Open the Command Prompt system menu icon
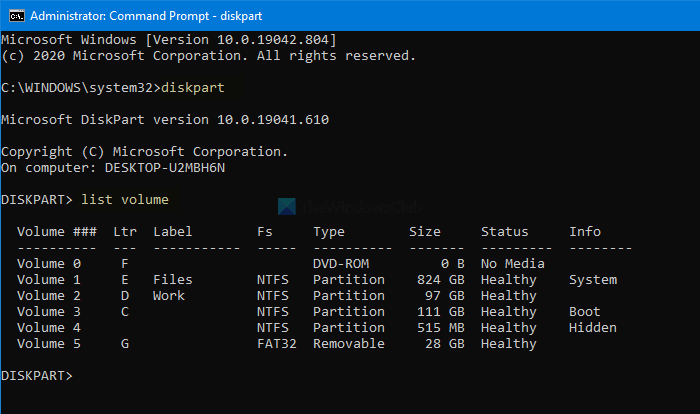 coord(14,16)
